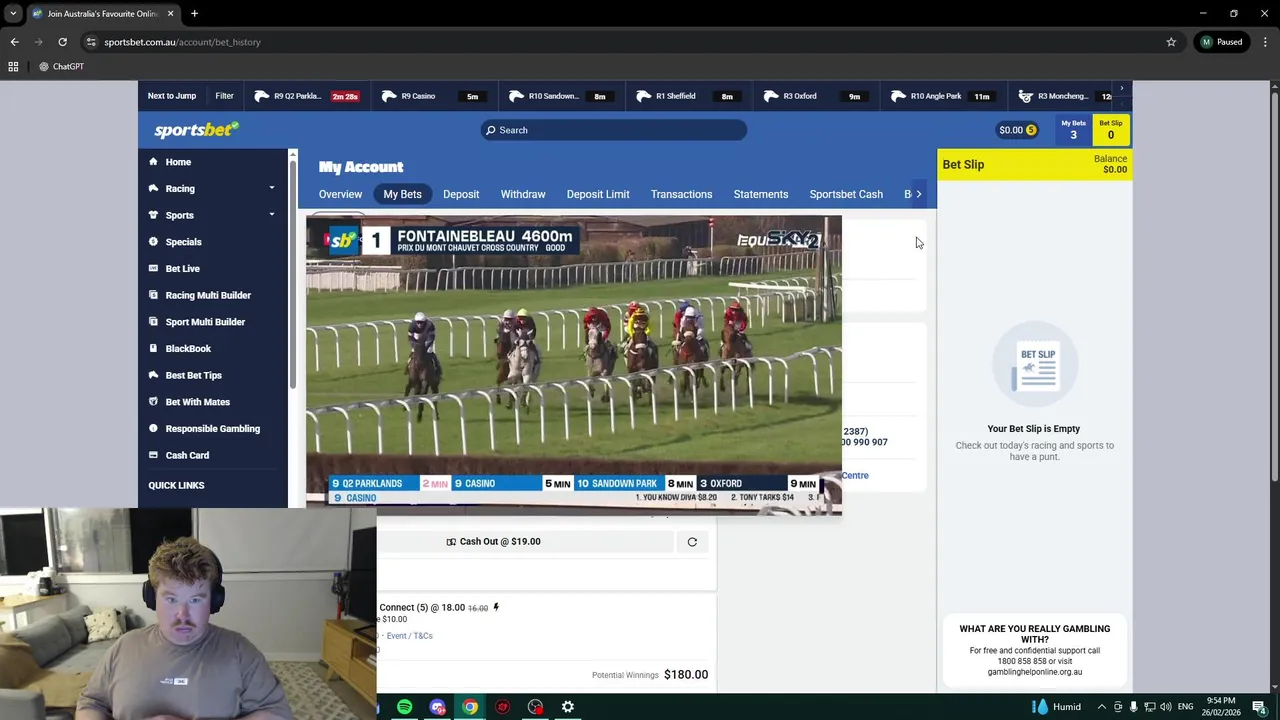Select the Deposit account tab
Image resolution: width=1280 pixels, height=720 pixels.
point(461,194)
